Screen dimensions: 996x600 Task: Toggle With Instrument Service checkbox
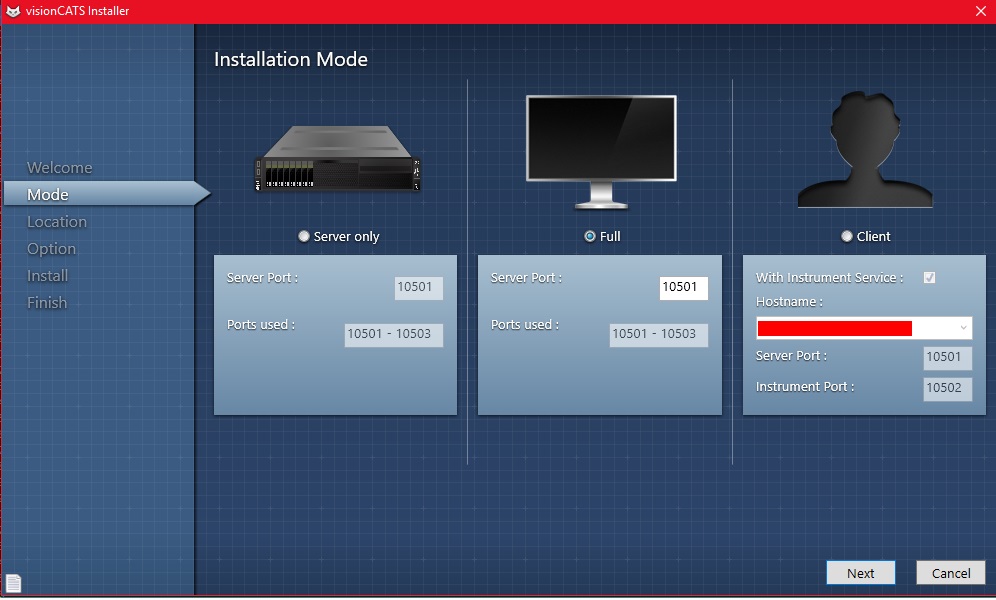point(929,277)
